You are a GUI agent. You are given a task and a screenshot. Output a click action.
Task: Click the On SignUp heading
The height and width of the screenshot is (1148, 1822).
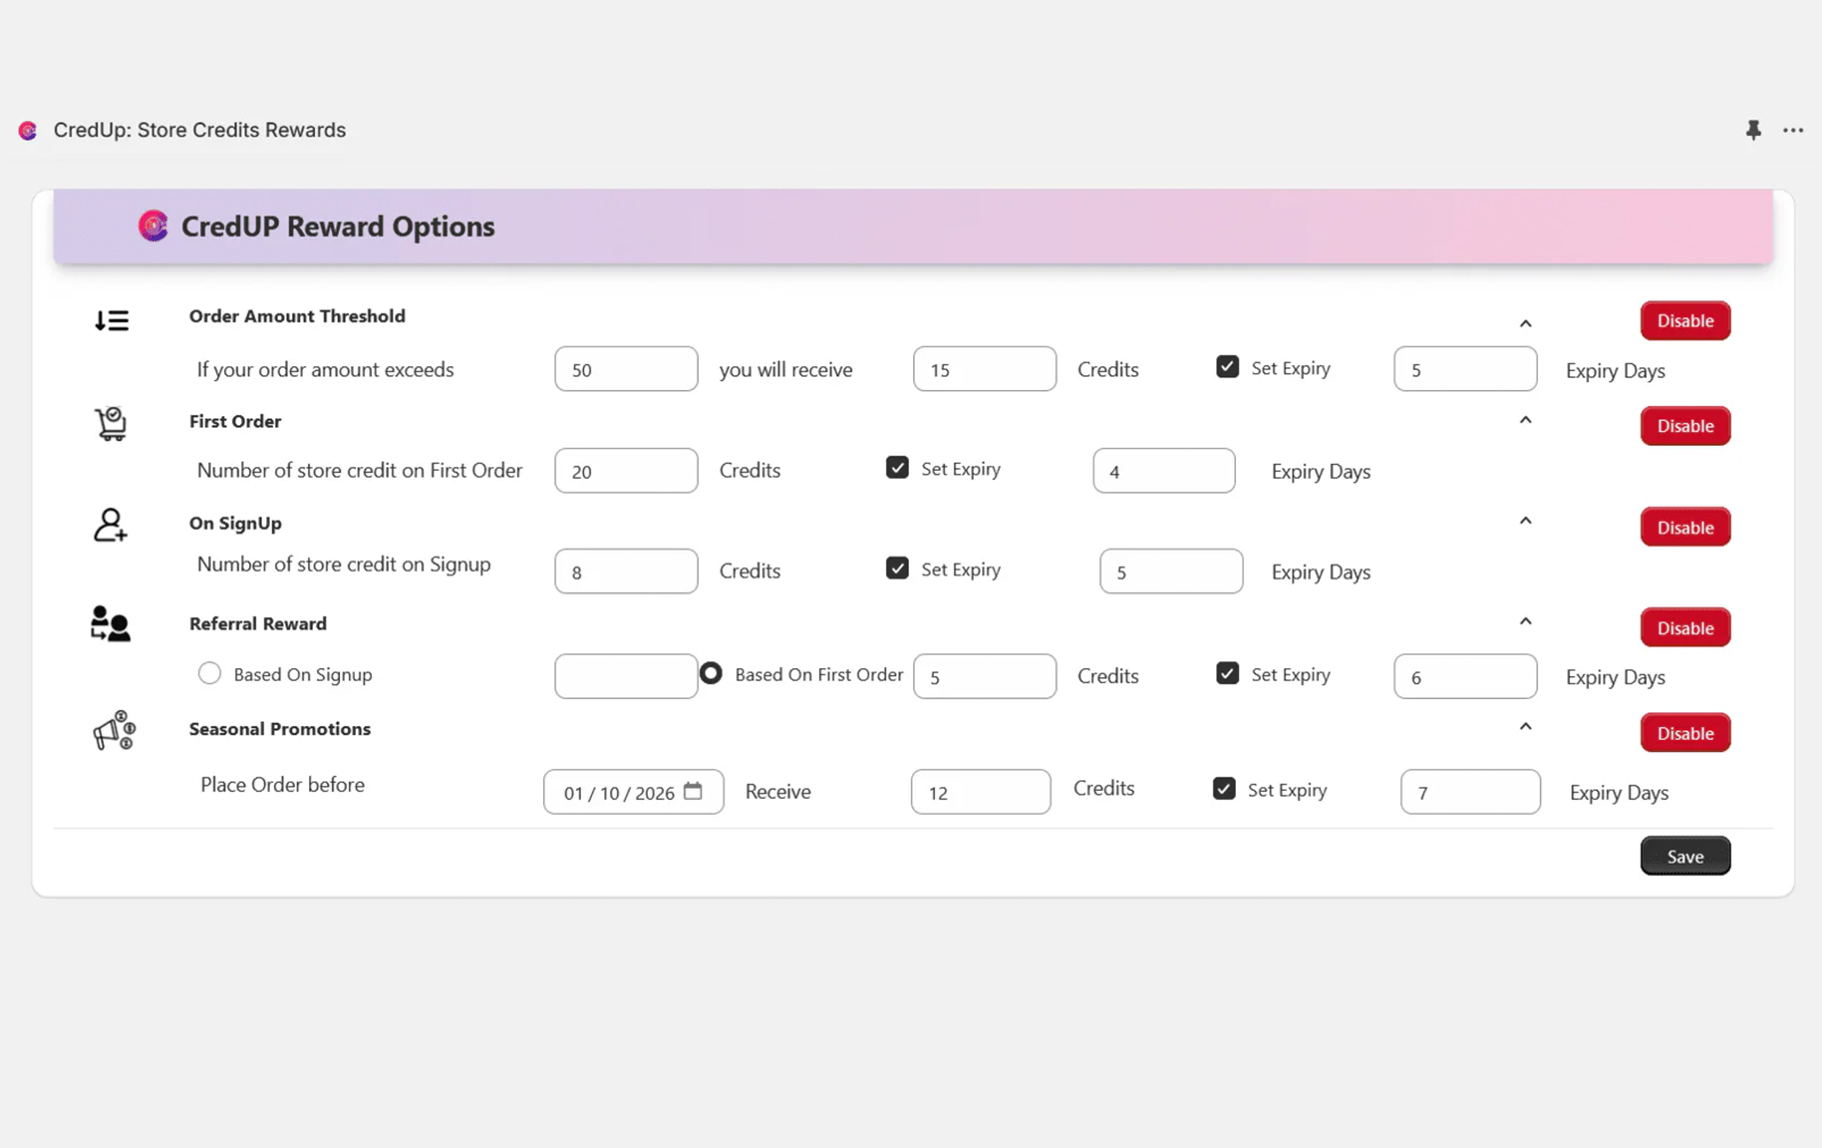[235, 523]
